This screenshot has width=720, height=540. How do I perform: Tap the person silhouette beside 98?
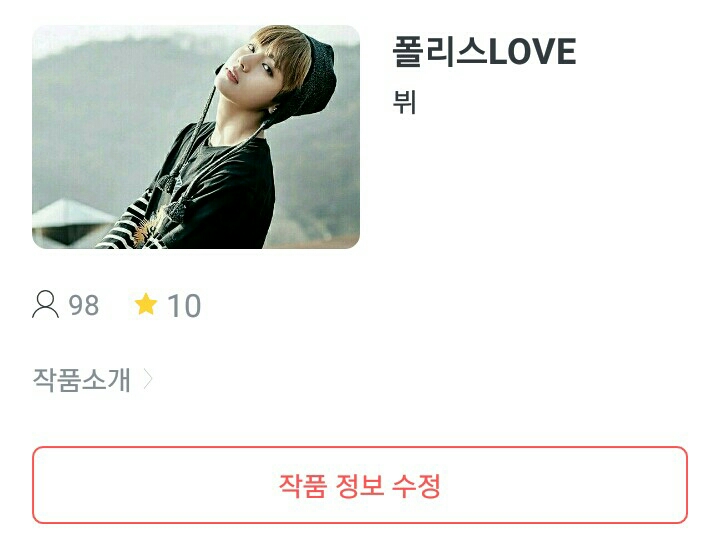coord(45,304)
